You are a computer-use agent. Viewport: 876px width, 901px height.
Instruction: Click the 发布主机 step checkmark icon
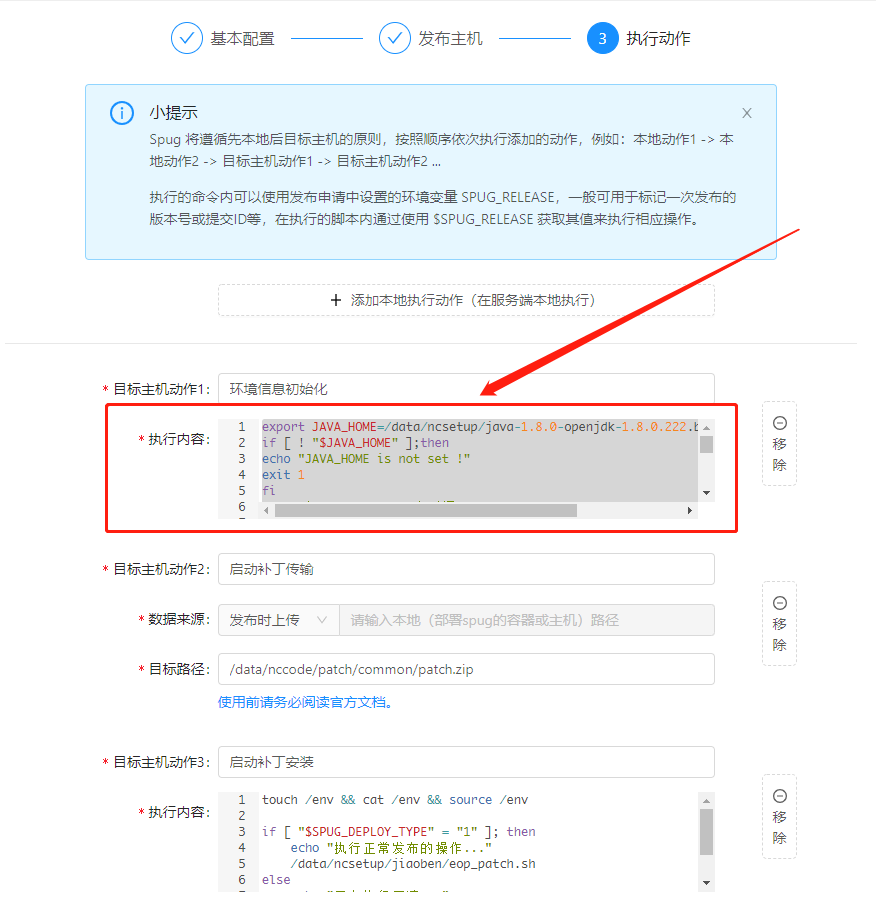click(395, 39)
